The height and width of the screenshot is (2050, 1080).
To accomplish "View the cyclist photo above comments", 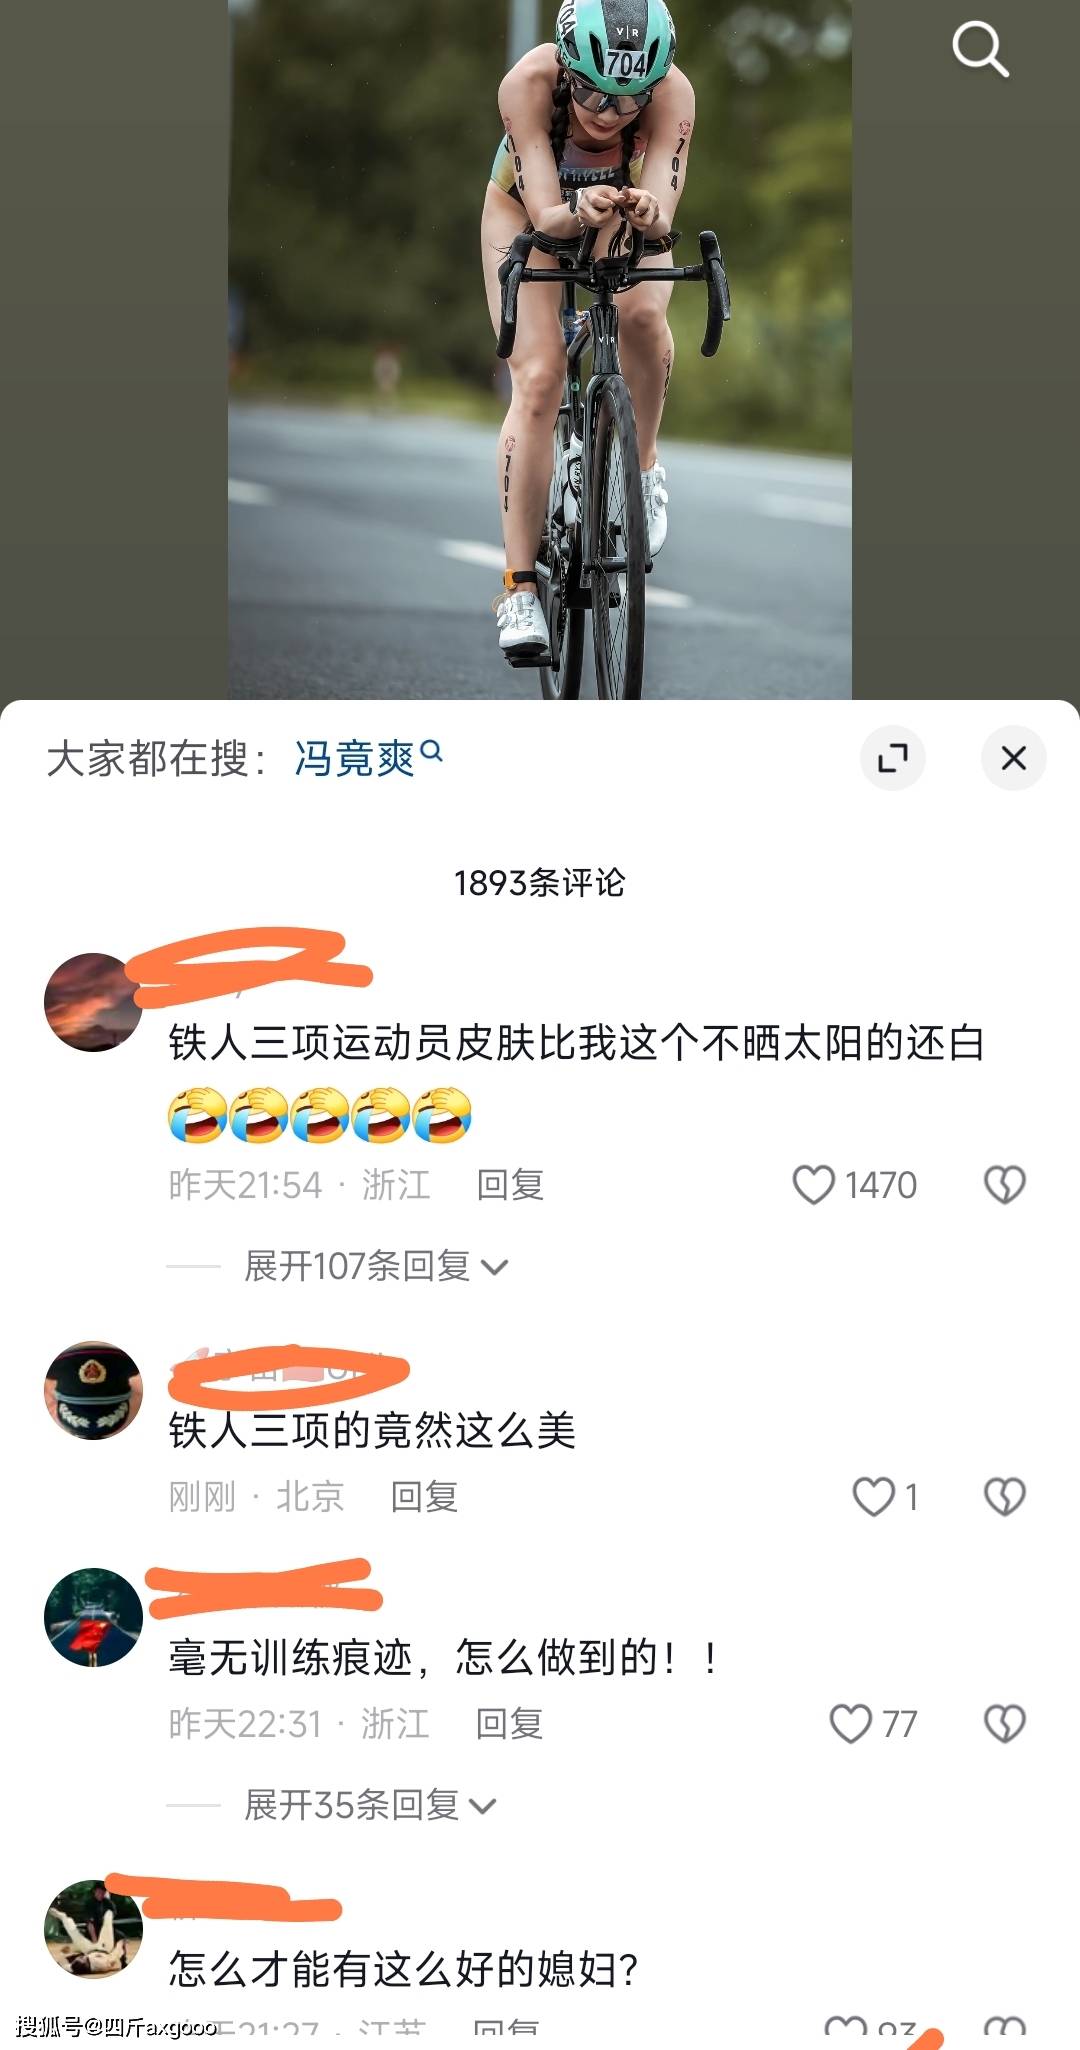I will tap(540, 350).
